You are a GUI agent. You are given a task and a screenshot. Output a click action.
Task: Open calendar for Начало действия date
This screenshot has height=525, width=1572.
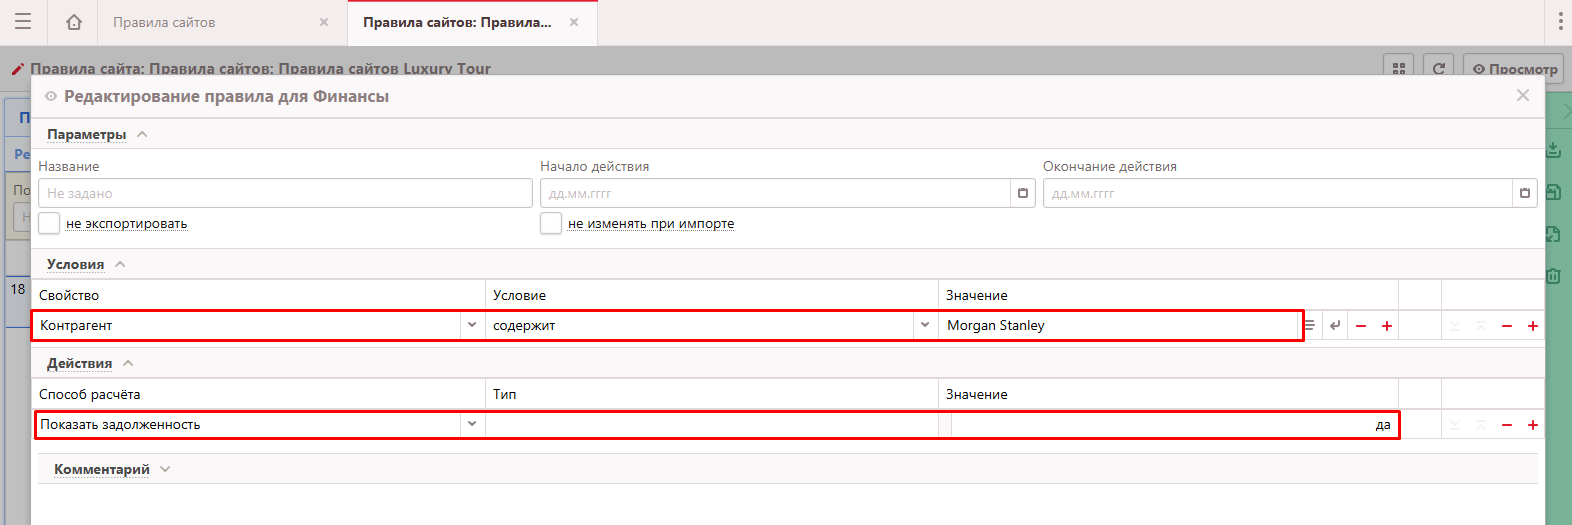1023,193
